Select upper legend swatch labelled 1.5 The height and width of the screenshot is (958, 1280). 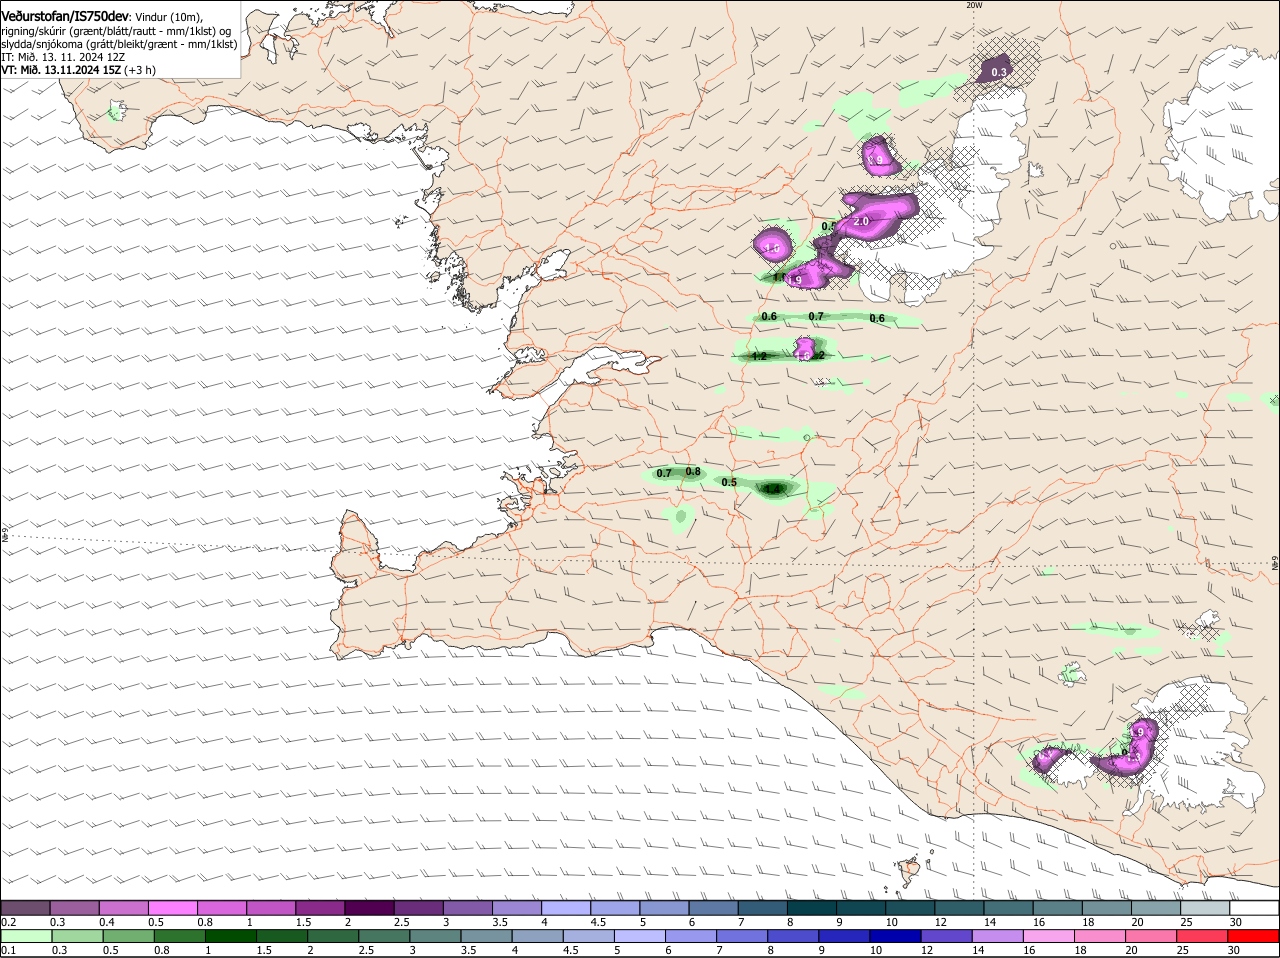click(x=320, y=907)
